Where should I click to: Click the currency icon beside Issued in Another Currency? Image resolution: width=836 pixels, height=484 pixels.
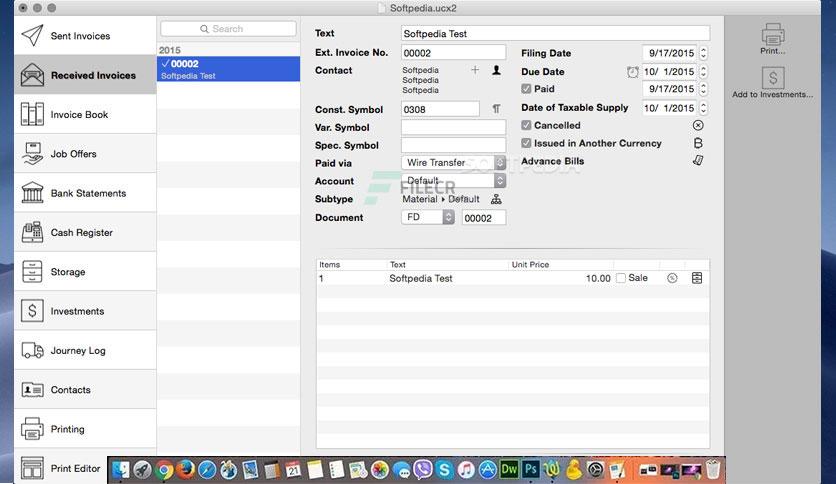click(698, 143)
